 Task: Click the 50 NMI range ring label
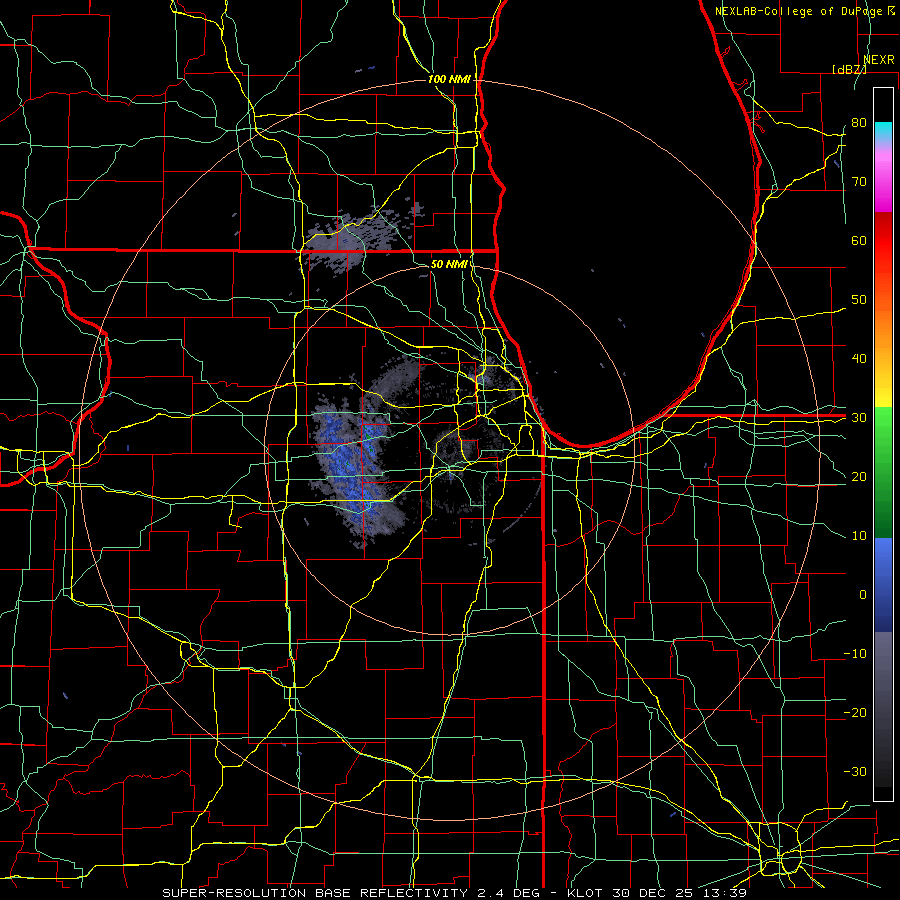click(x=449, y=264)
